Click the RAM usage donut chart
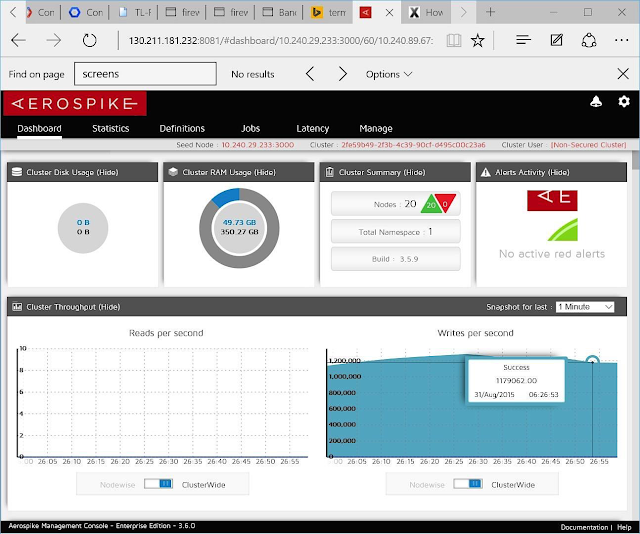 point(239,228)
